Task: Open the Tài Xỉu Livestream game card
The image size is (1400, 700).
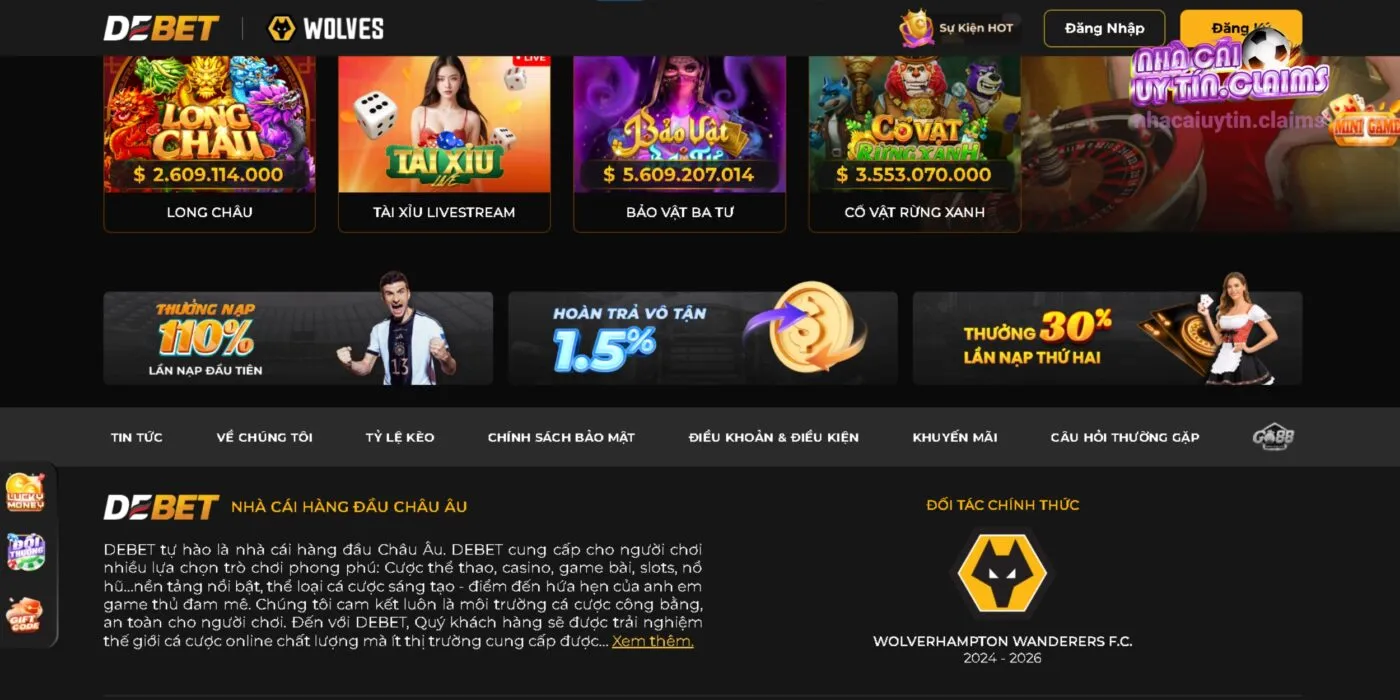Action: [x=444, y=144]
